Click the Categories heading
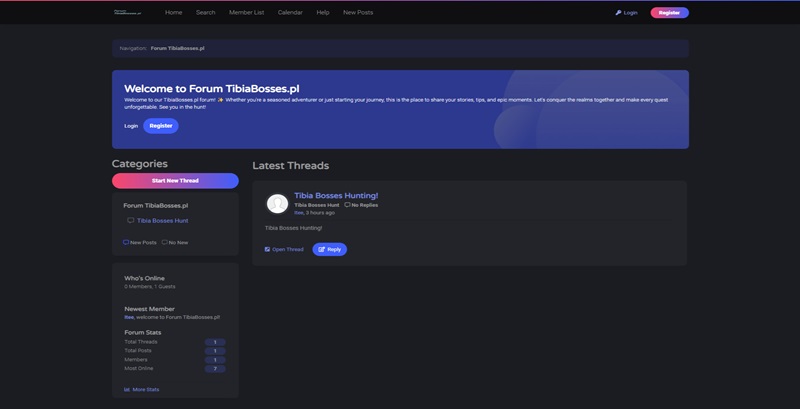800x409 pixels. coord(140,164)
